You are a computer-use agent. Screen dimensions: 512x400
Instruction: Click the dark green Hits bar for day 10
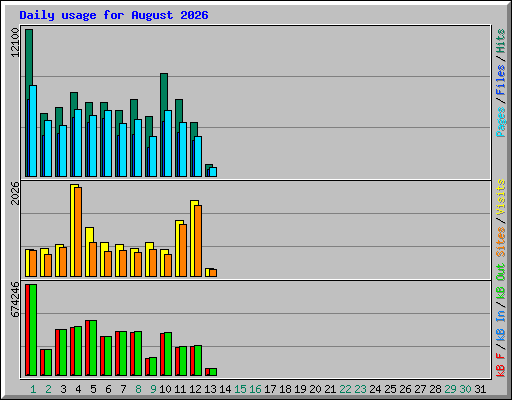coord(164,92)
